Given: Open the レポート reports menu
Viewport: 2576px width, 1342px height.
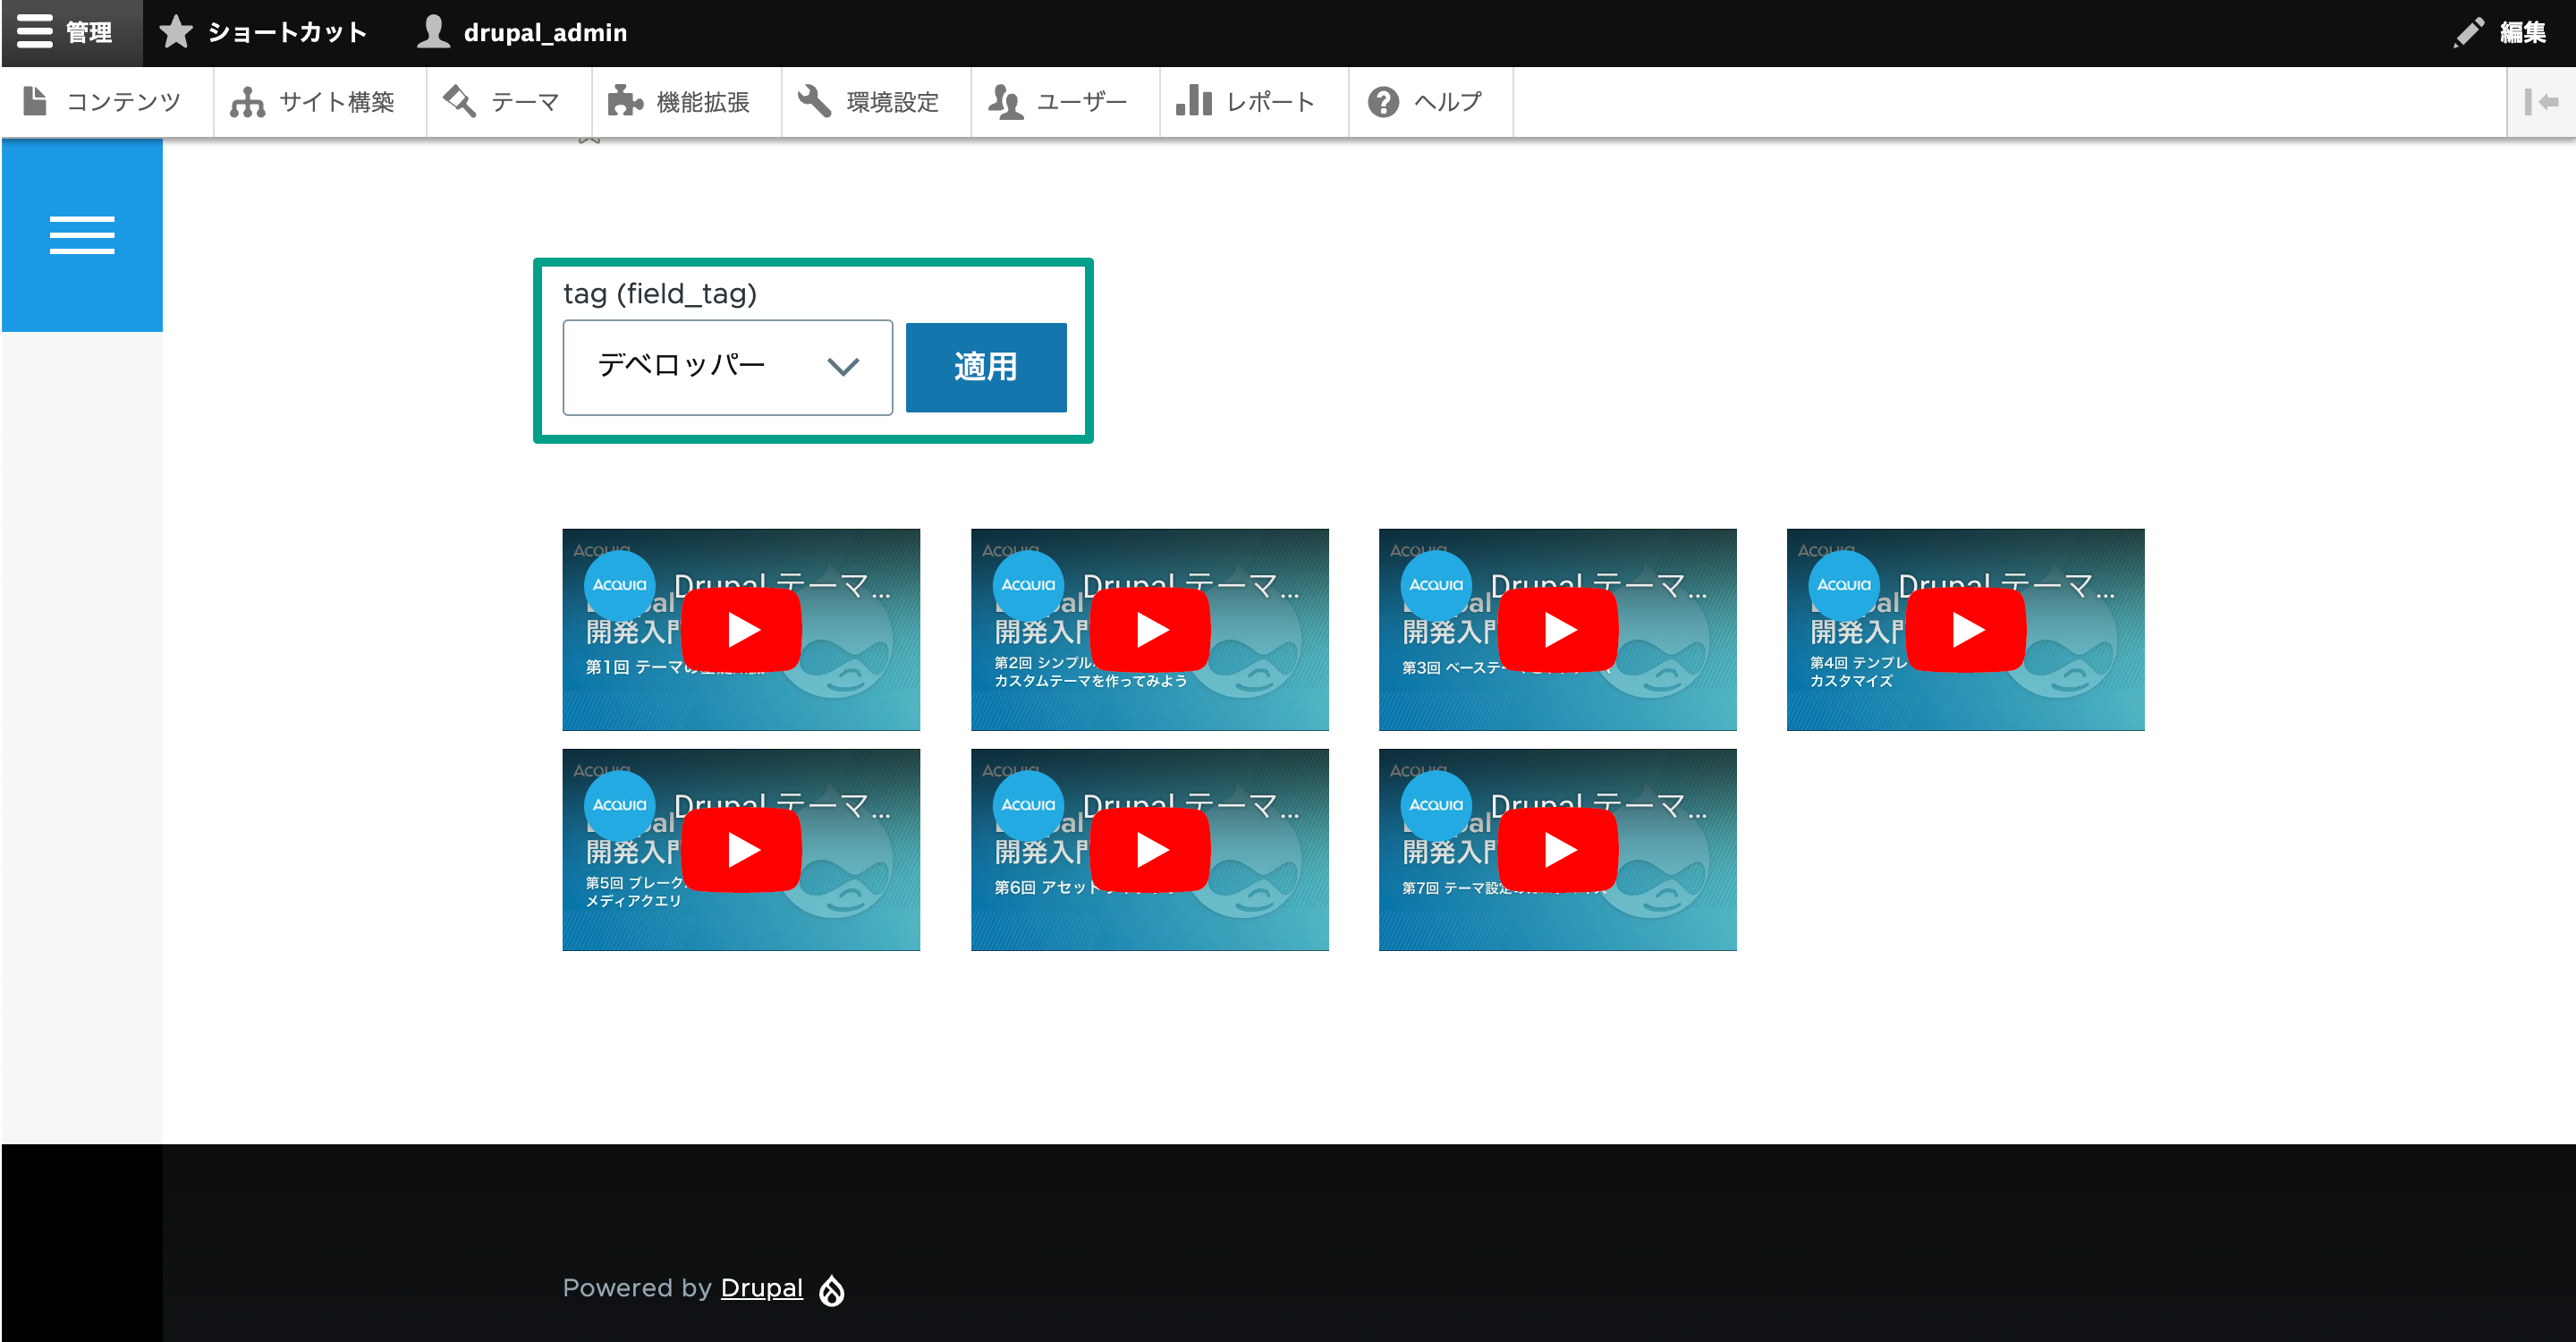Looking at the screenshot, I should (x=1252, y=102).
